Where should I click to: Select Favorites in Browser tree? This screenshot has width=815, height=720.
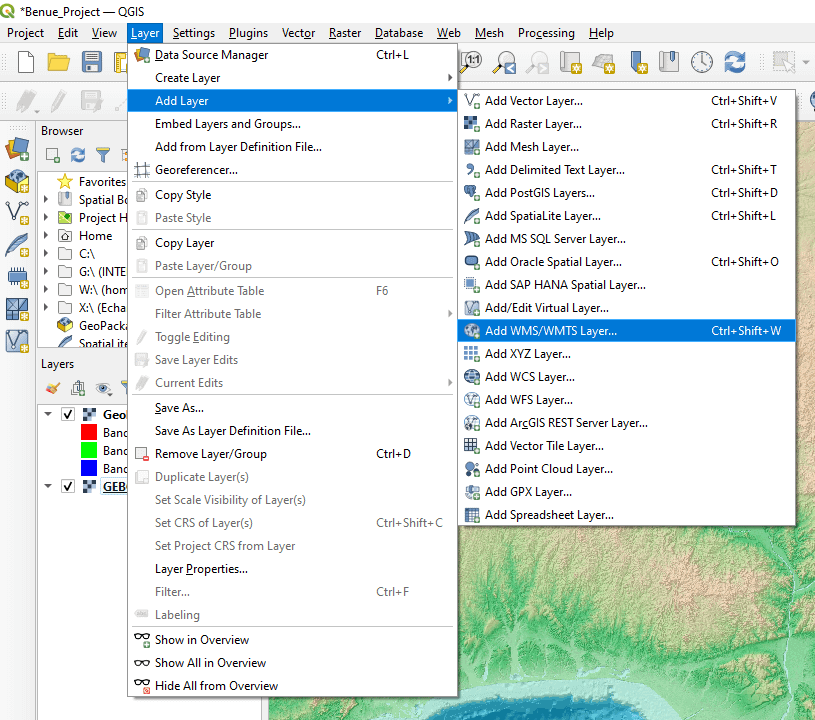(102, 182)
